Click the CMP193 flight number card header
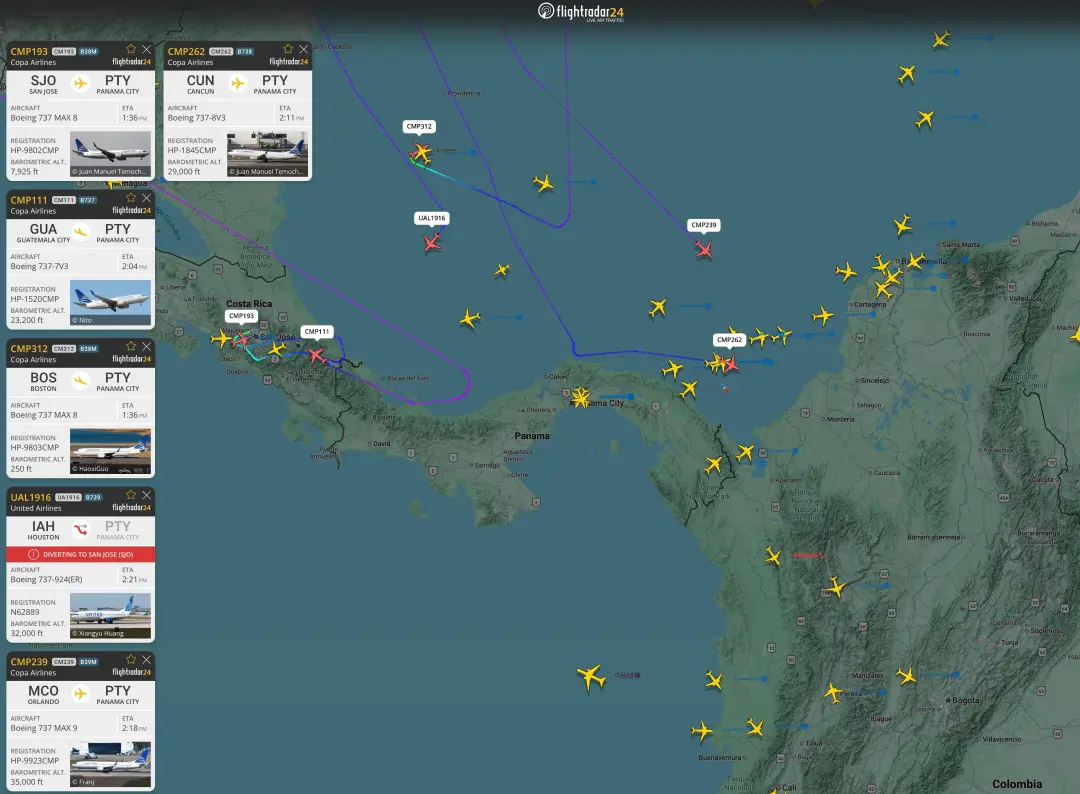1080x794 pixels. click(29, 52)
